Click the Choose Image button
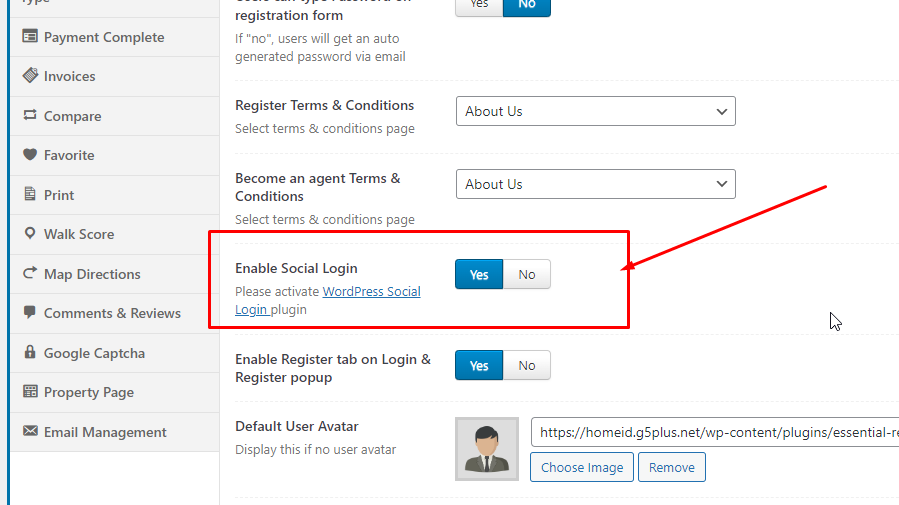 coord(582,467)
